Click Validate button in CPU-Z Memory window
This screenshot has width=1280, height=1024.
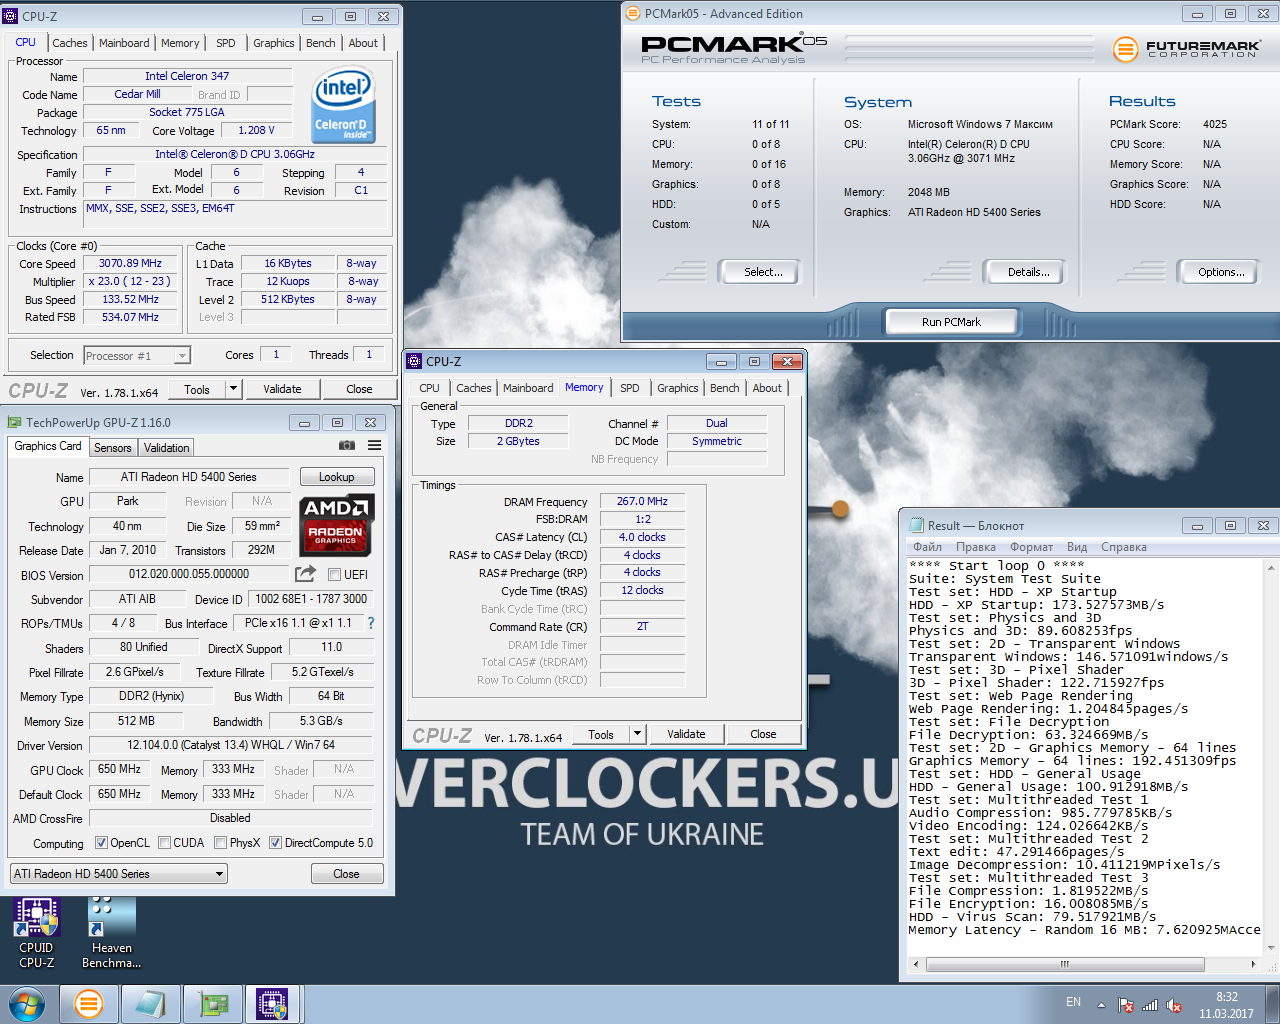tap(686, 734)
